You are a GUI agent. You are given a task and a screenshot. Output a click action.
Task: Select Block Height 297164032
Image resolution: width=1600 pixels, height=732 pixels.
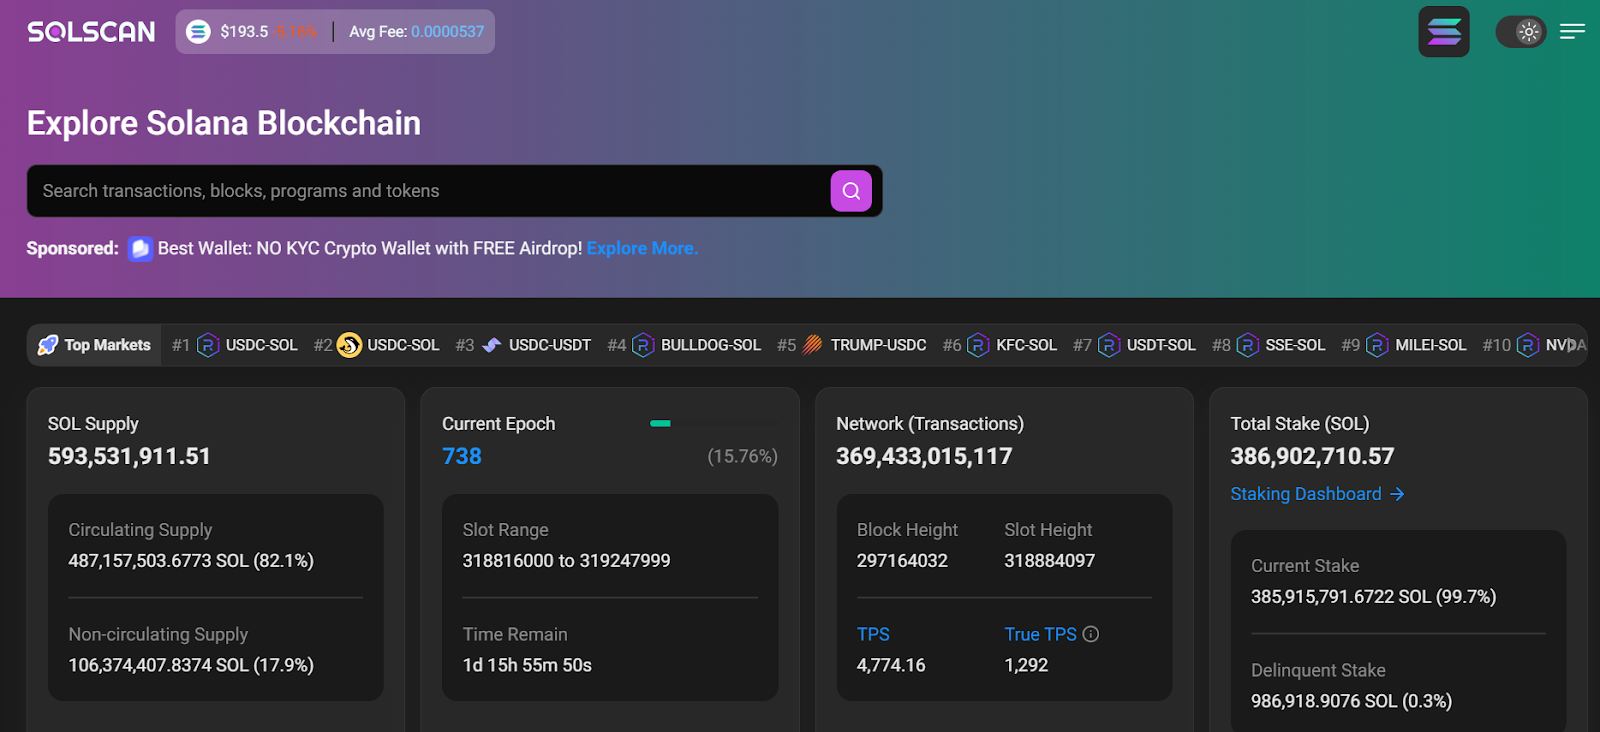(x=902, y=561)
